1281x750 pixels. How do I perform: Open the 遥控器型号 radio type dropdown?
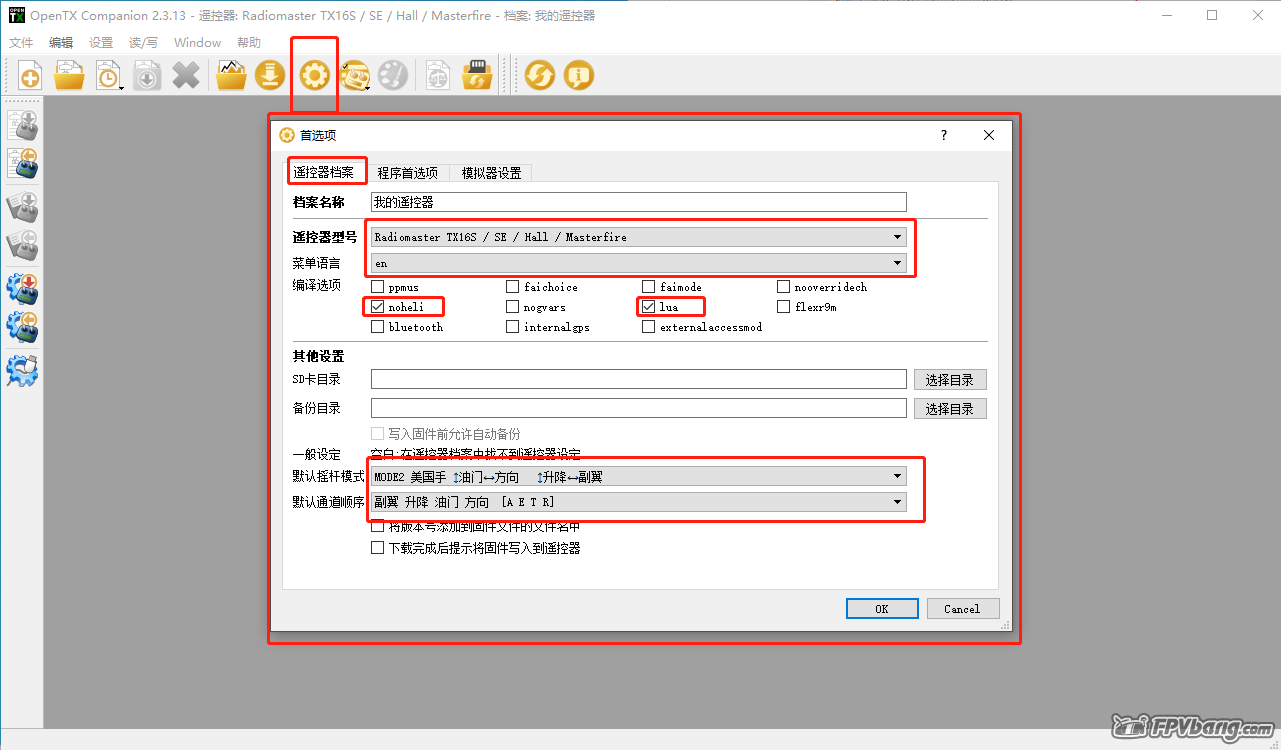tap(639, 237)
